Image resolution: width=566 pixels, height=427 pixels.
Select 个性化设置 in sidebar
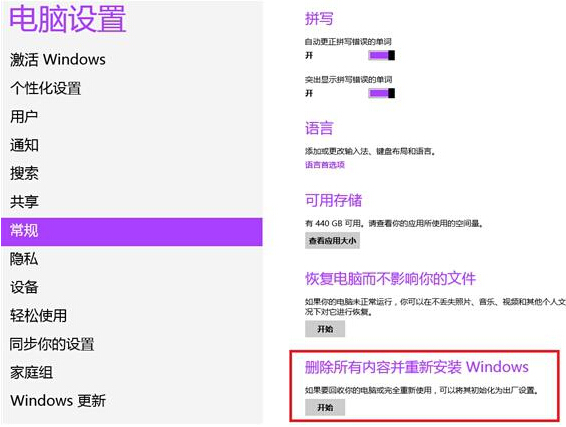coord(45,88)
